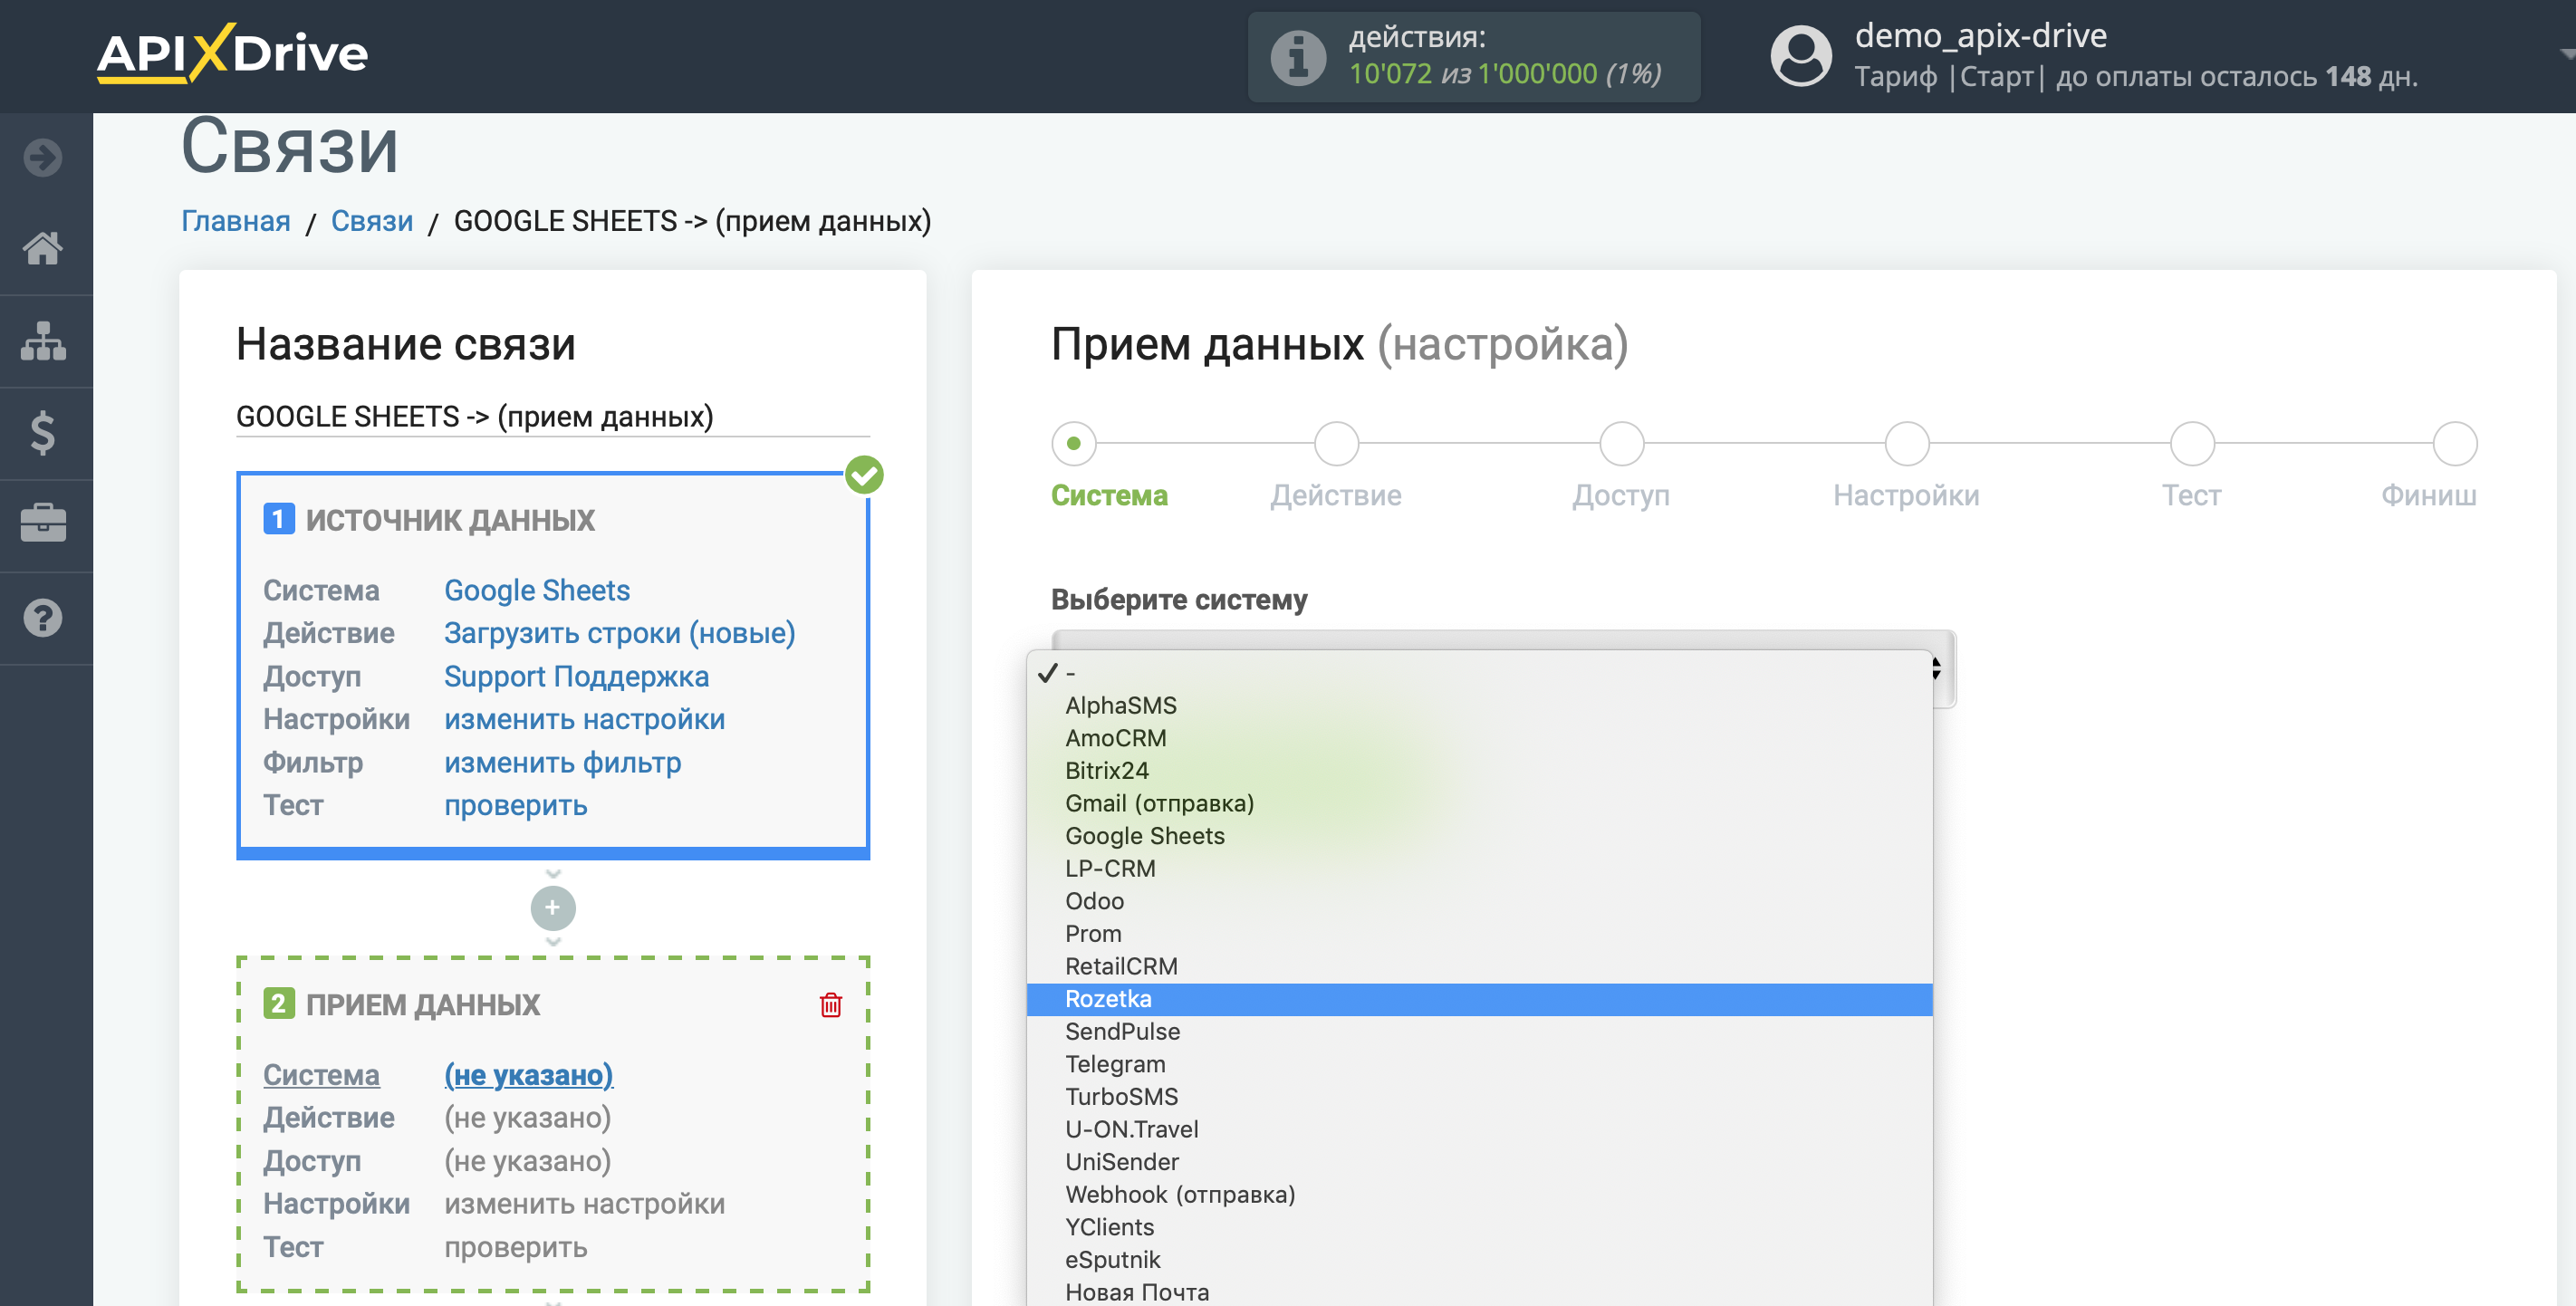
Task: Choose UniSender from the system list
Action: (x=1479, y=1162)
